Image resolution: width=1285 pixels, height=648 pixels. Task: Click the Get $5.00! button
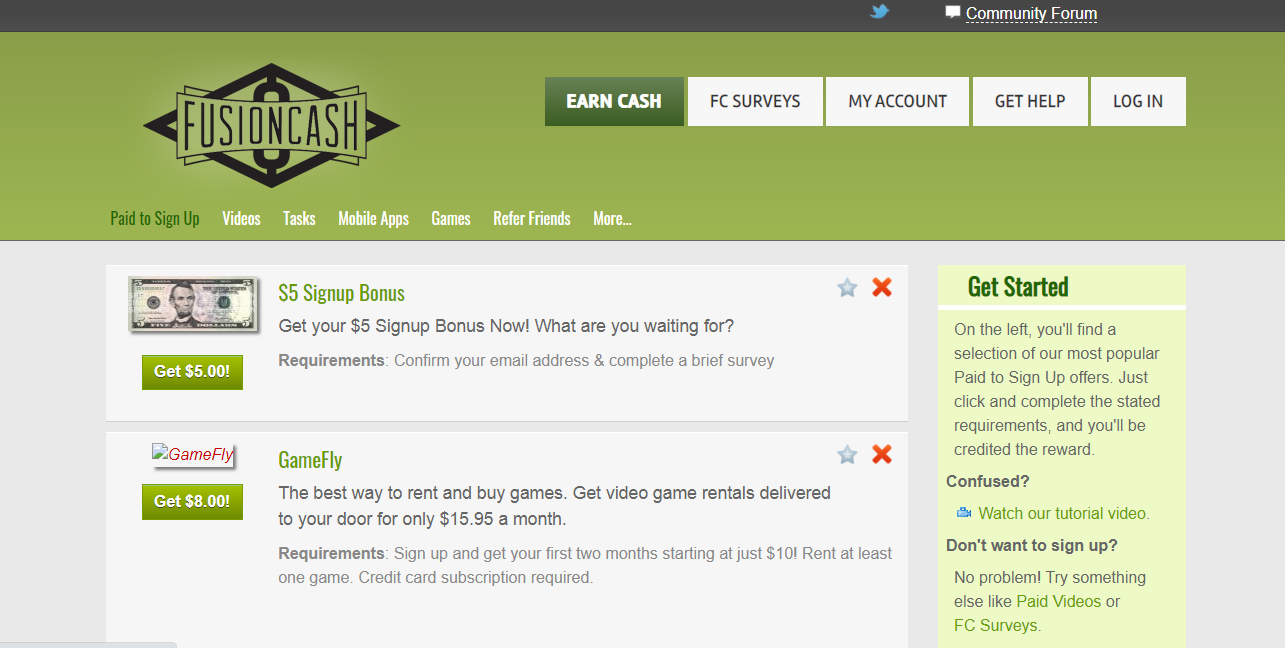coord(192,372)
